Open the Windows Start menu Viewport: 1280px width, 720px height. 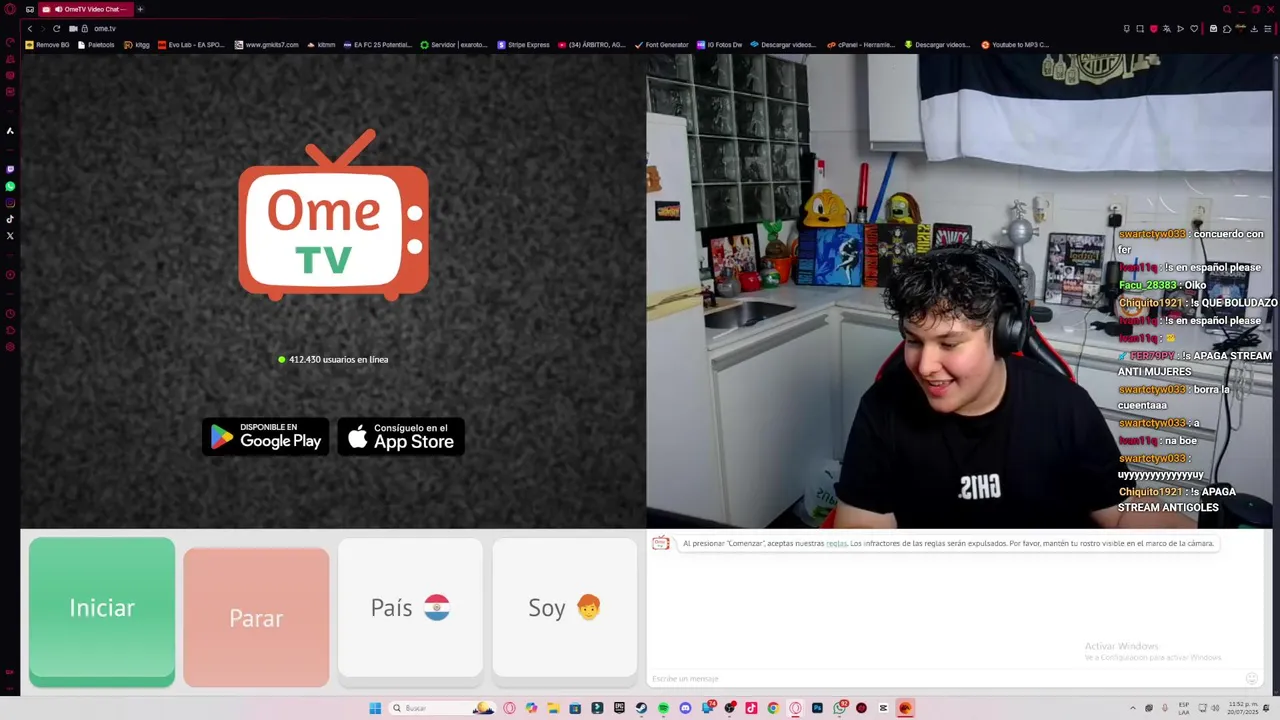[x=375, y=708]
